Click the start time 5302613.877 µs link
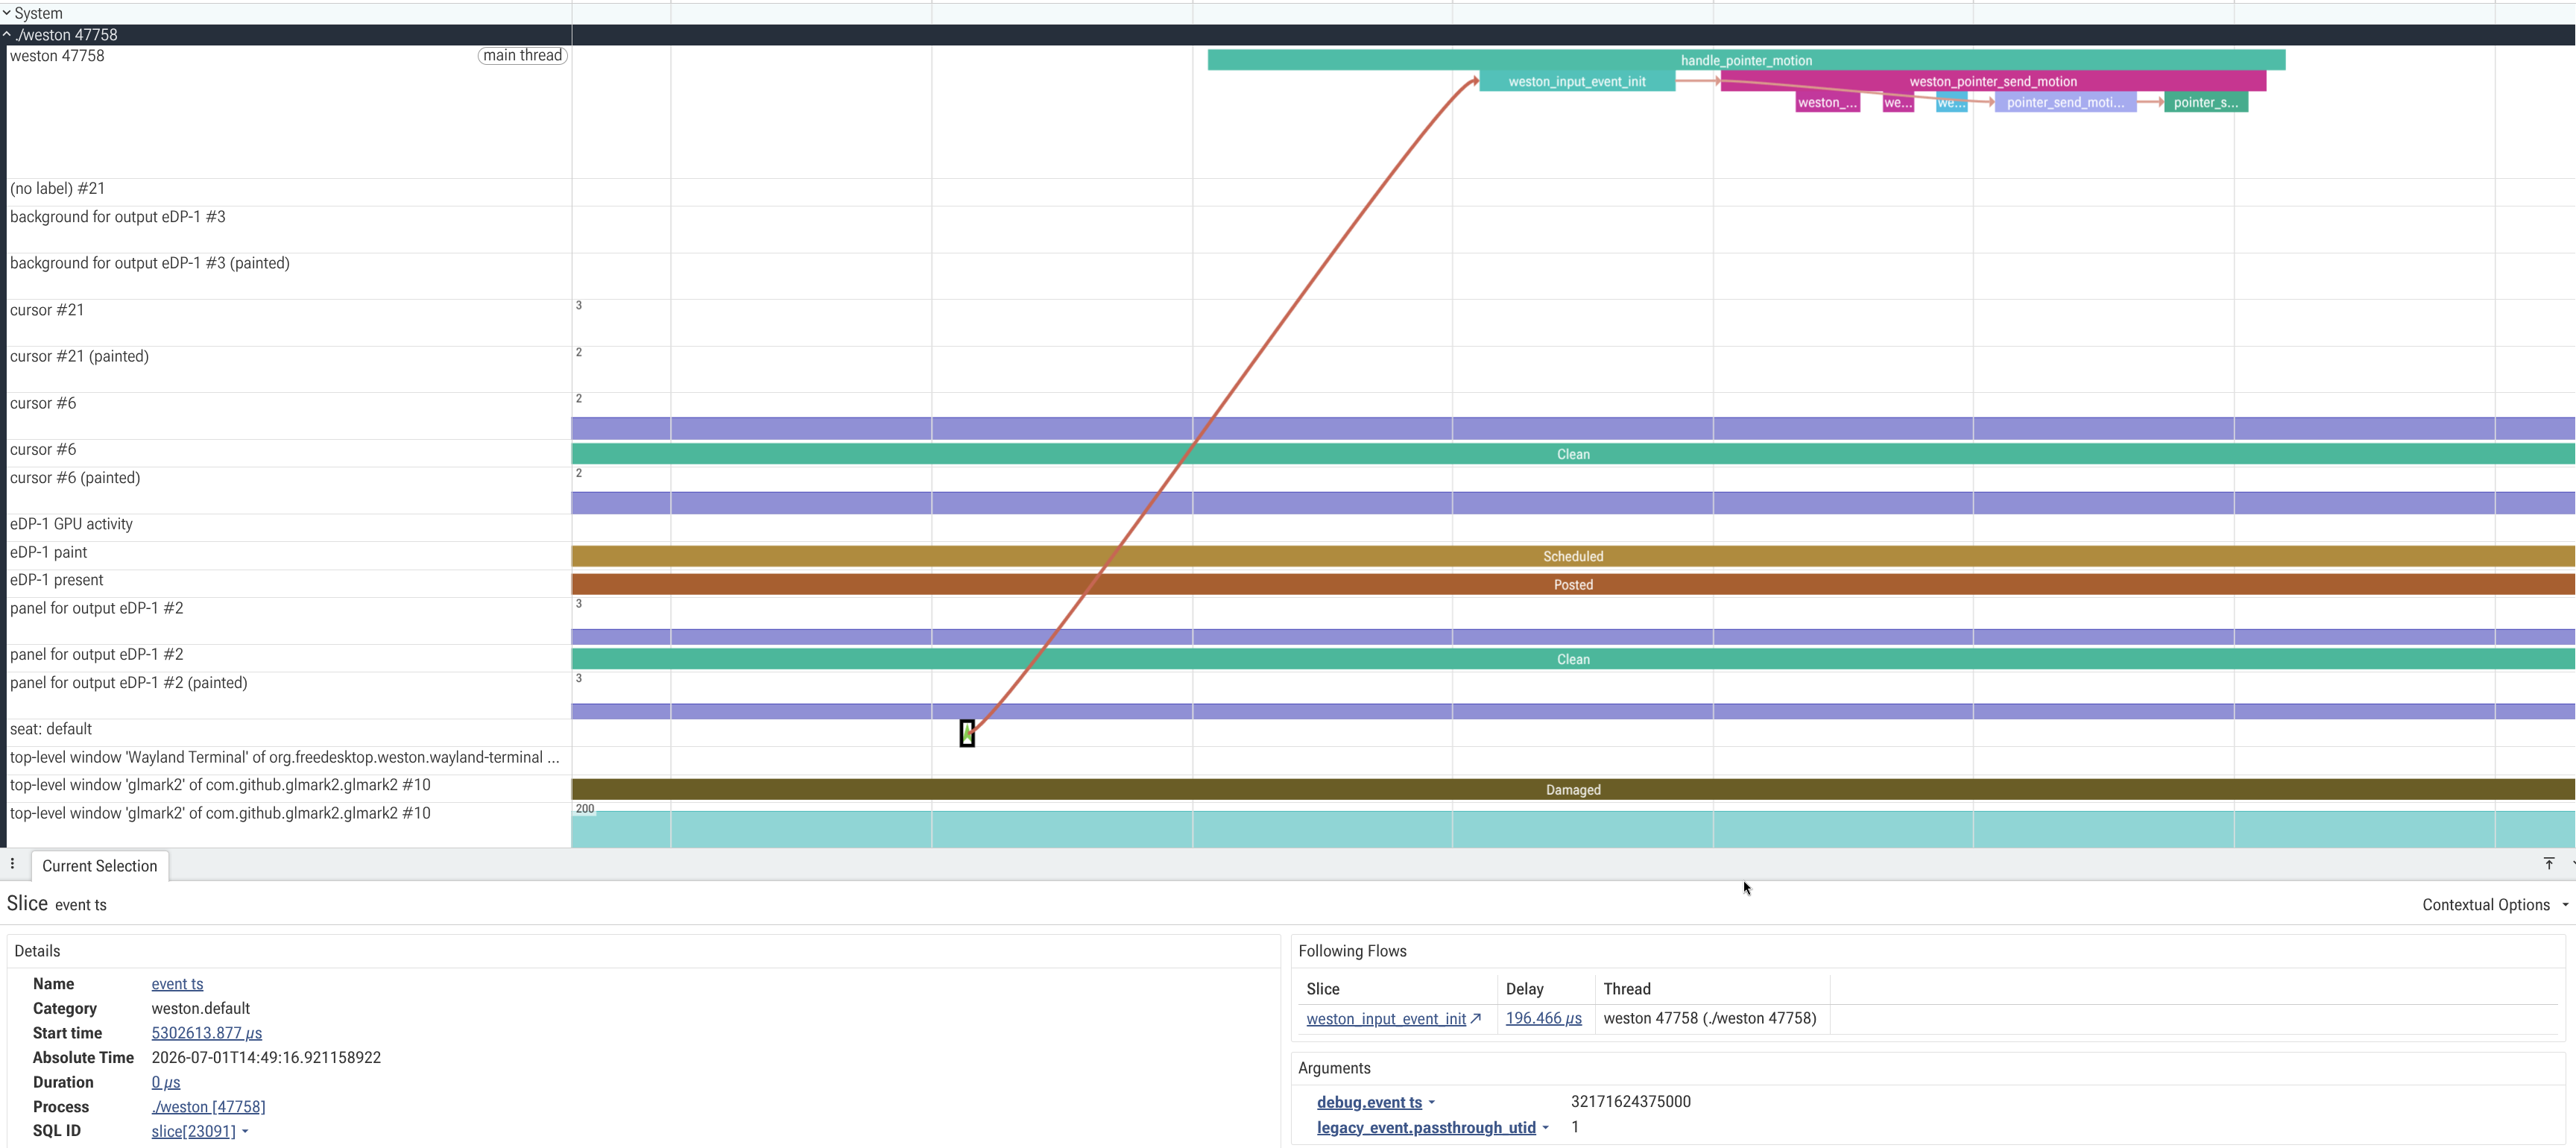This screenshot has width=2576, height=1148. tap(206, 1033)
